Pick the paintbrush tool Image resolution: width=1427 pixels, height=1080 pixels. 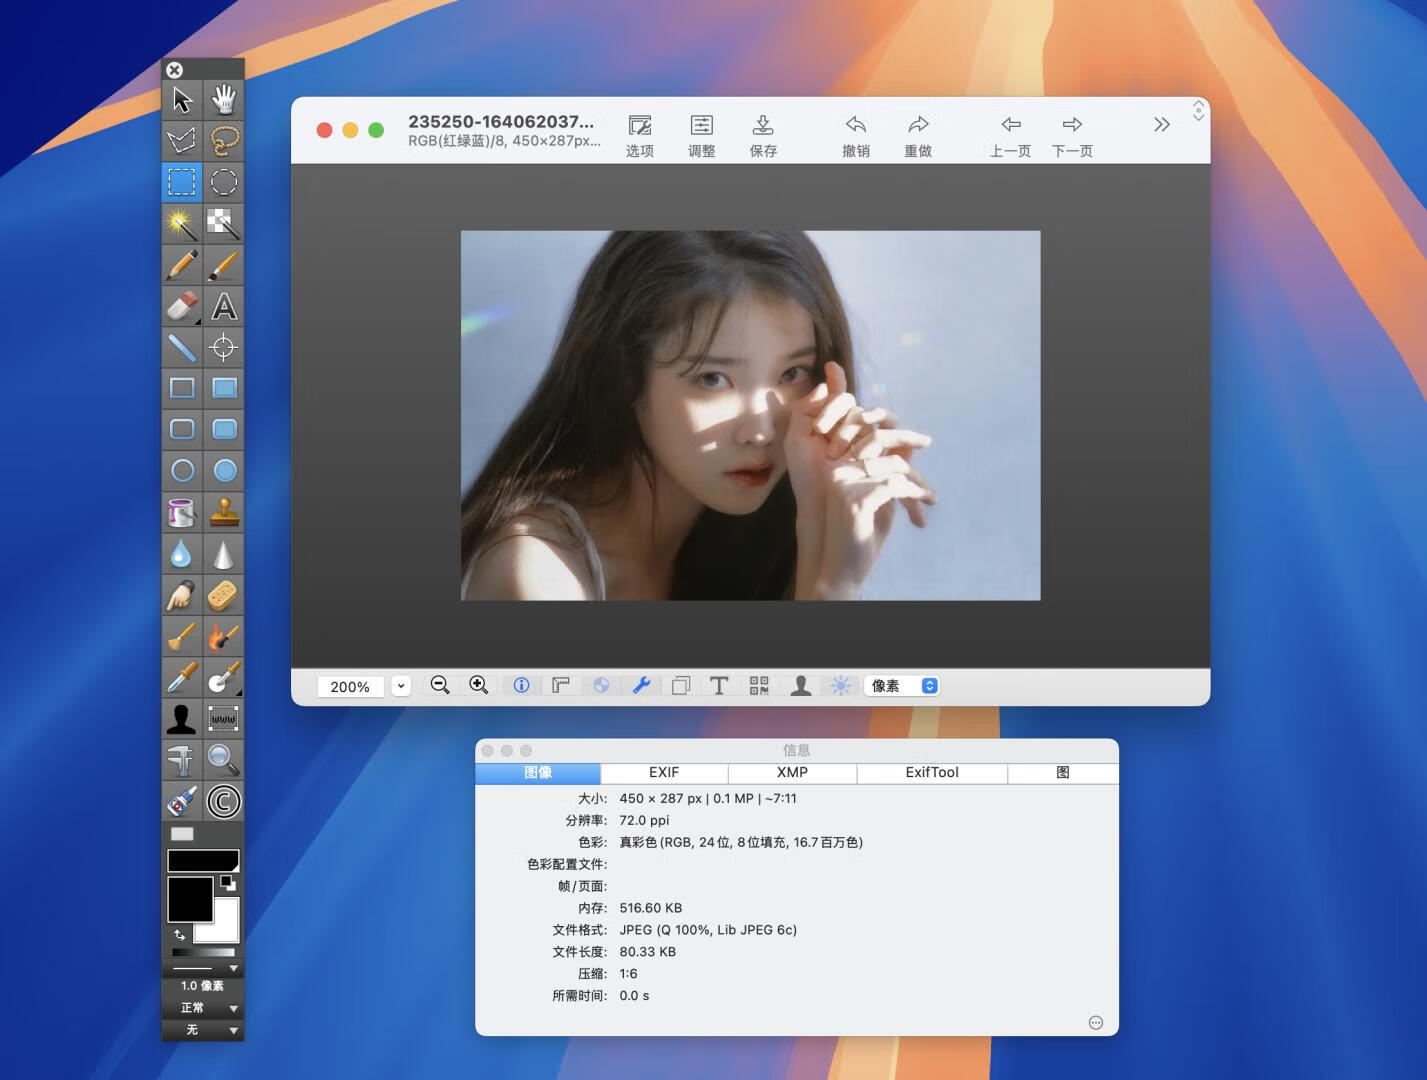pos(224,265)
